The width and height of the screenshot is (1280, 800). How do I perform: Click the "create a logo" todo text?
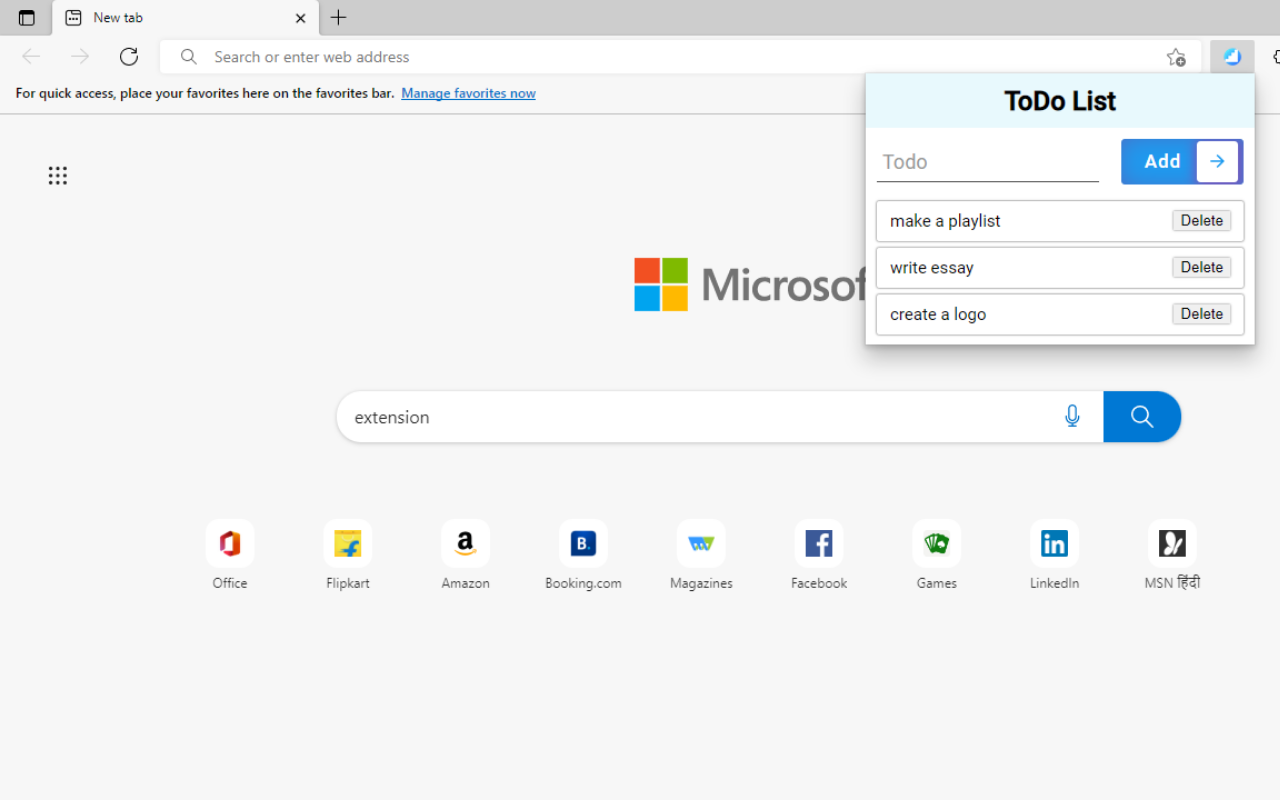click(938, 314)
